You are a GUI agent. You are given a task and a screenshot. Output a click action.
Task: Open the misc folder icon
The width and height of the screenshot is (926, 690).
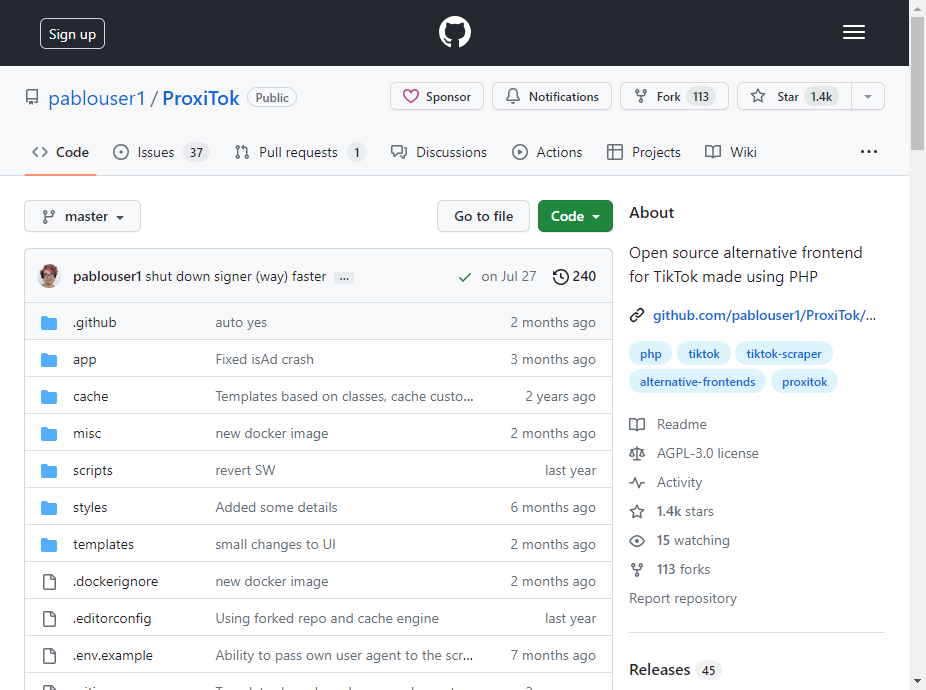(x=49, y=434)
